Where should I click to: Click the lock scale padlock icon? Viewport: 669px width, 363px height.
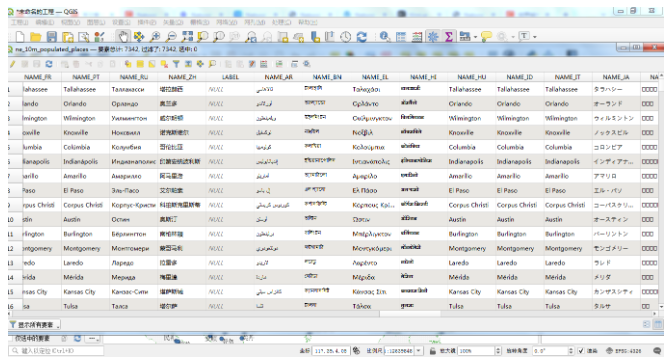coord(433,351)
